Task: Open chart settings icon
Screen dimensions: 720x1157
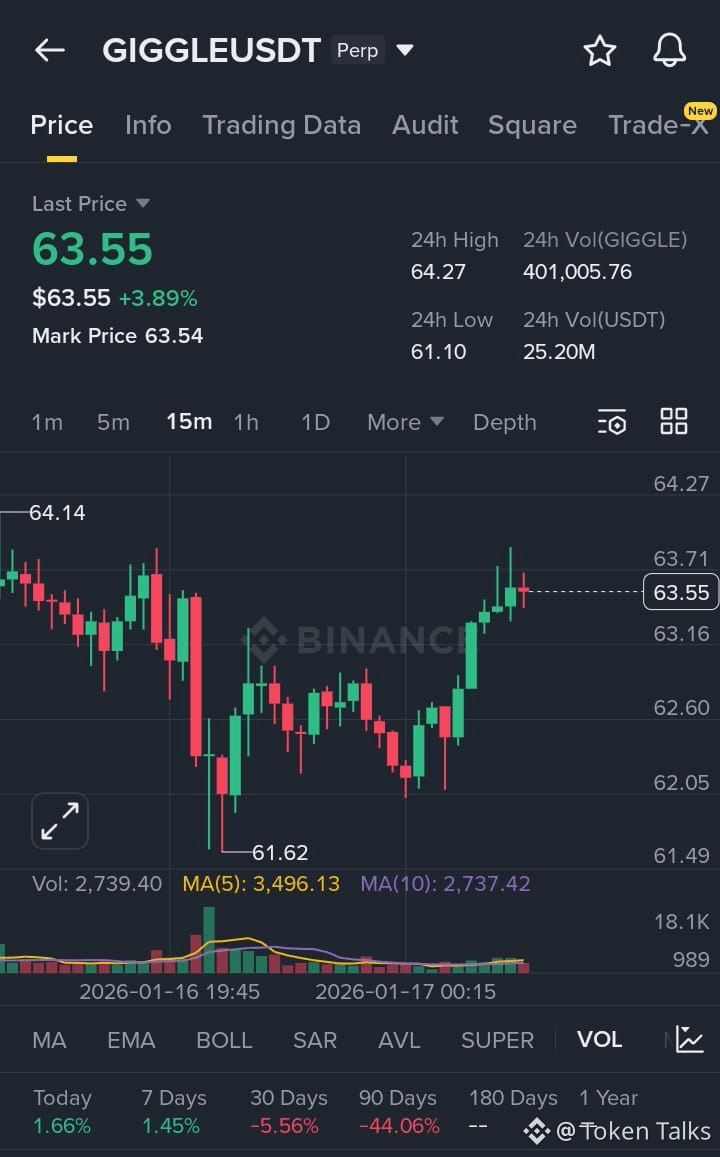Action: pos(611,422)
